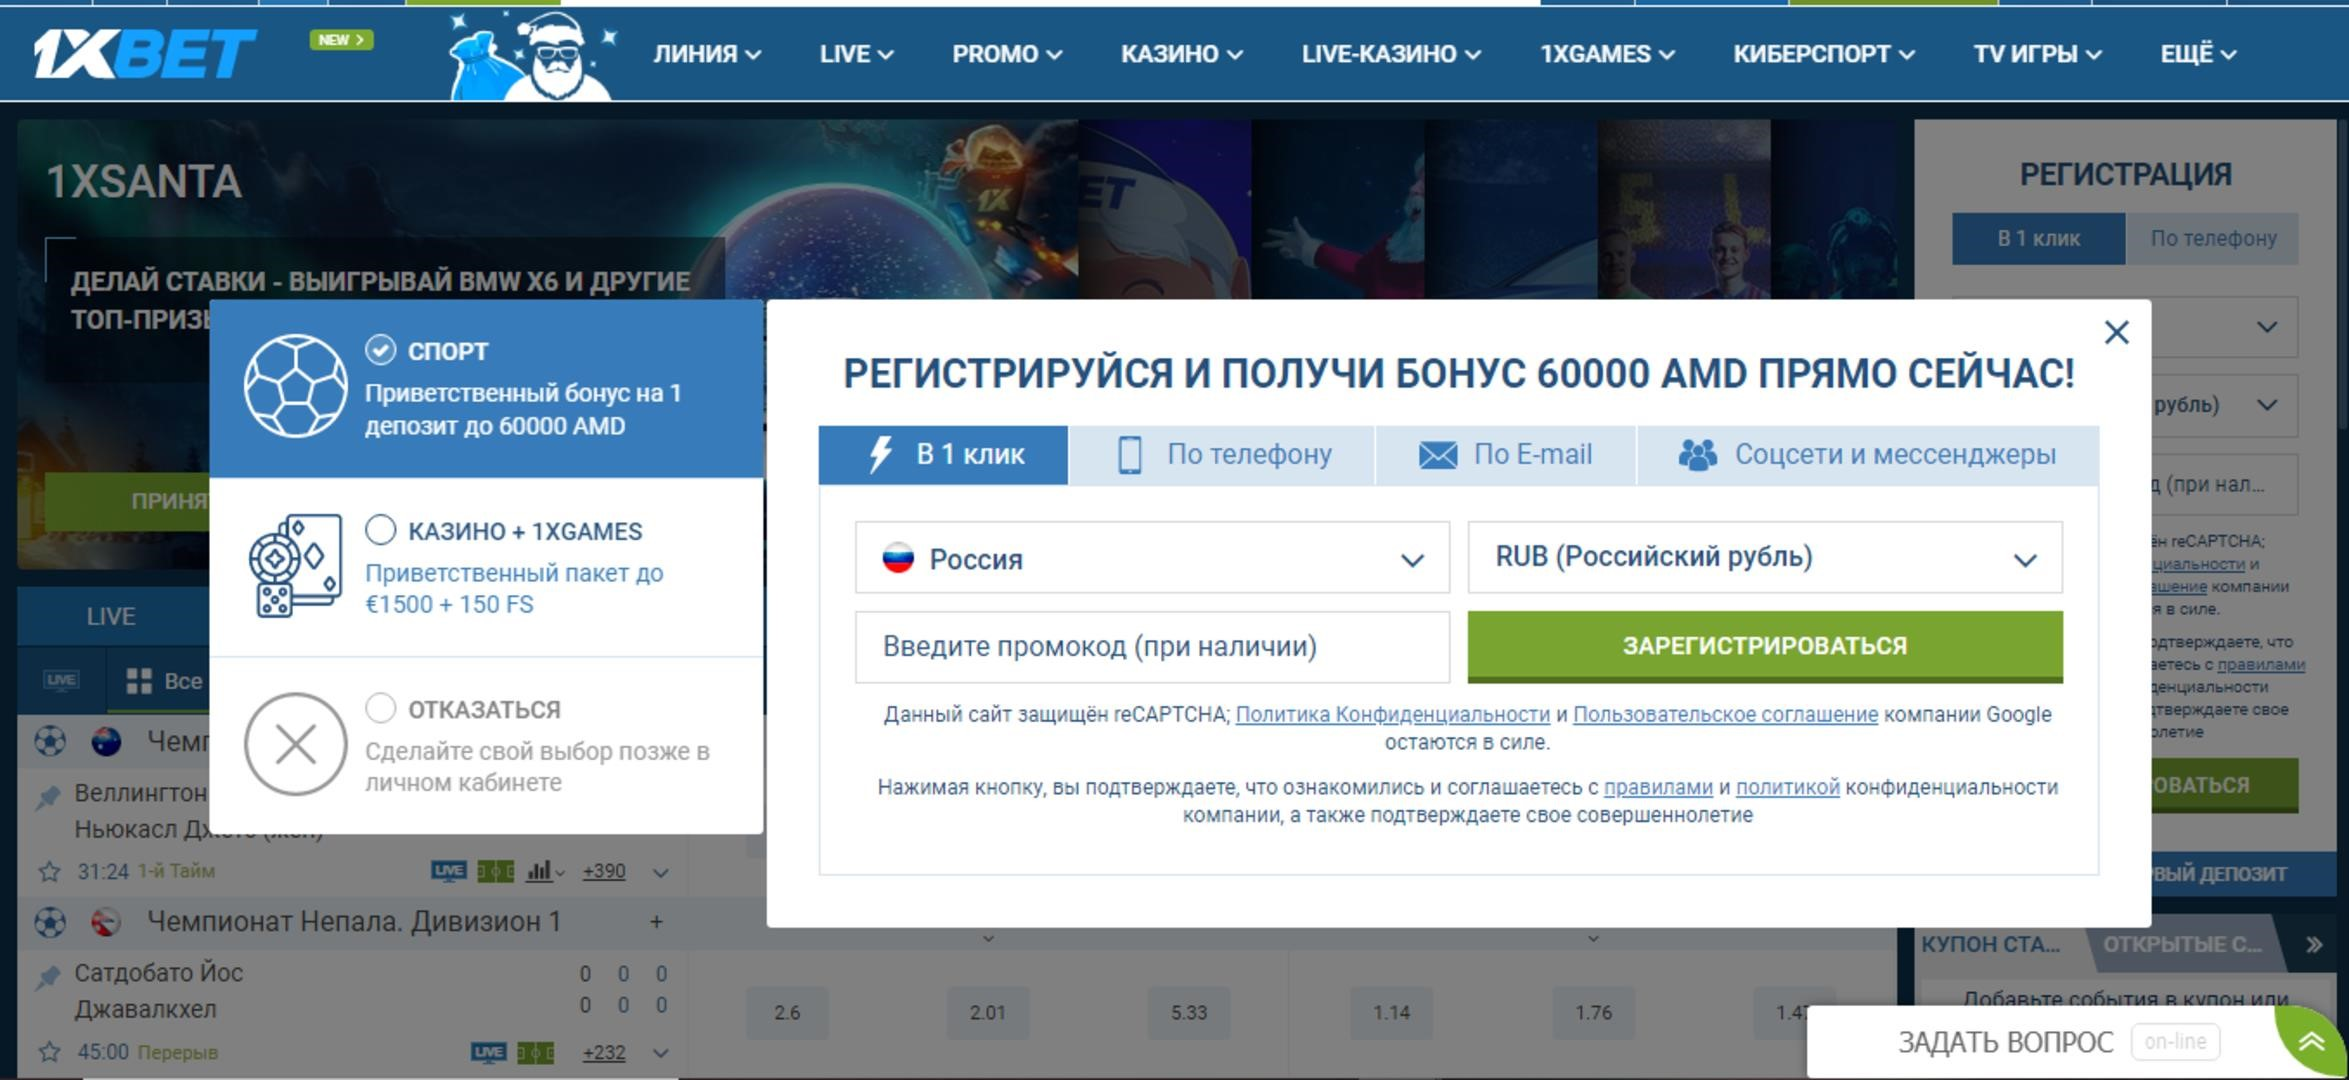This screenshot has width=2349, height=1080.
Task: Click the Santa with gift bag icon
Action: click(532, 57)
